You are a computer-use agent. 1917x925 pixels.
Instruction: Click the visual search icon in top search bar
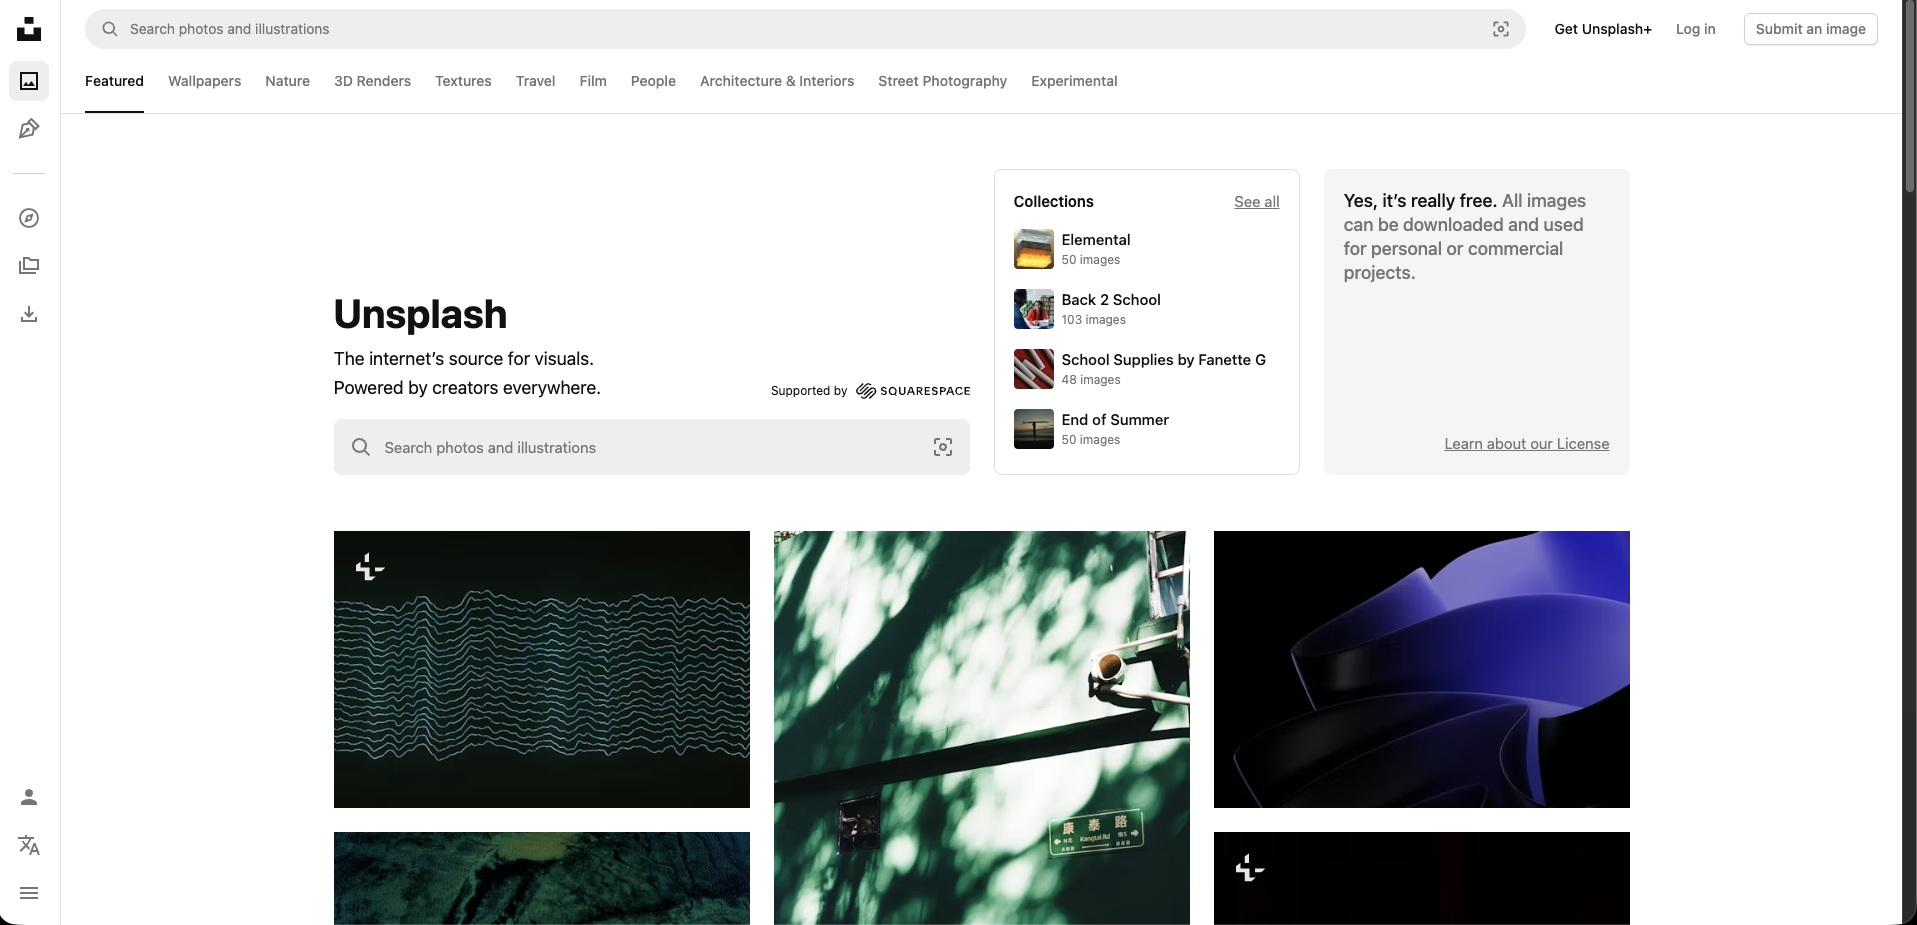(1500, 29)
